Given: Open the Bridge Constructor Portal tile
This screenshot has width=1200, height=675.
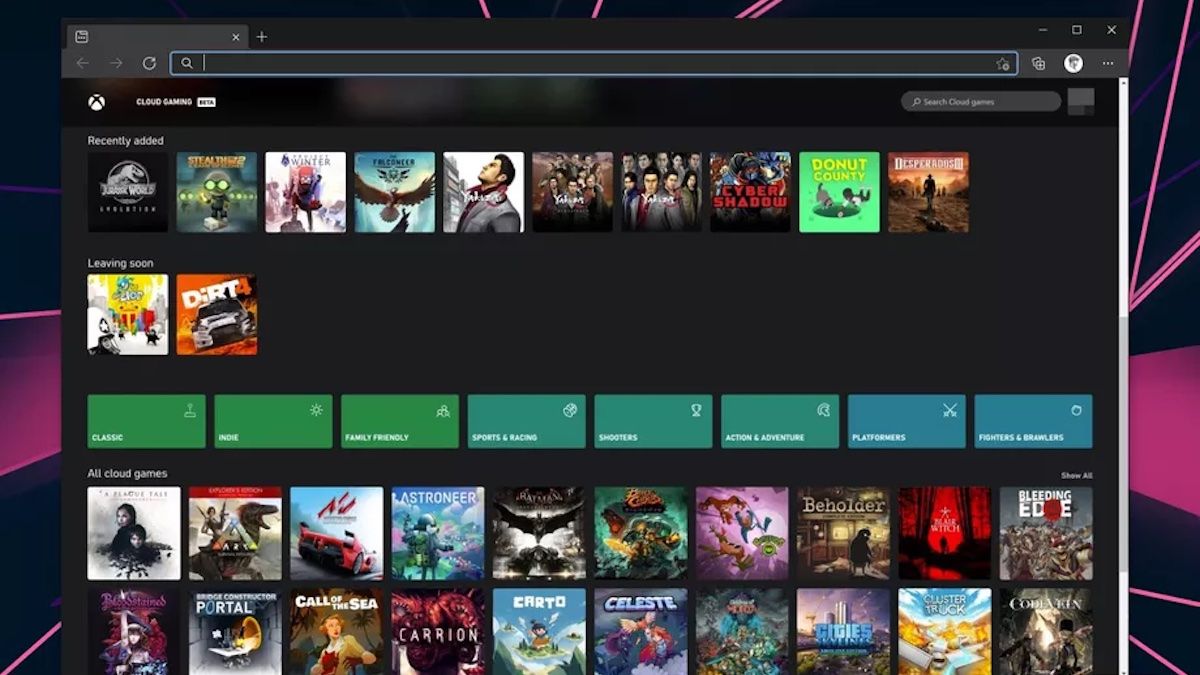Looking at the screenshot, I should pyautogui.click(x=235, y=631).
